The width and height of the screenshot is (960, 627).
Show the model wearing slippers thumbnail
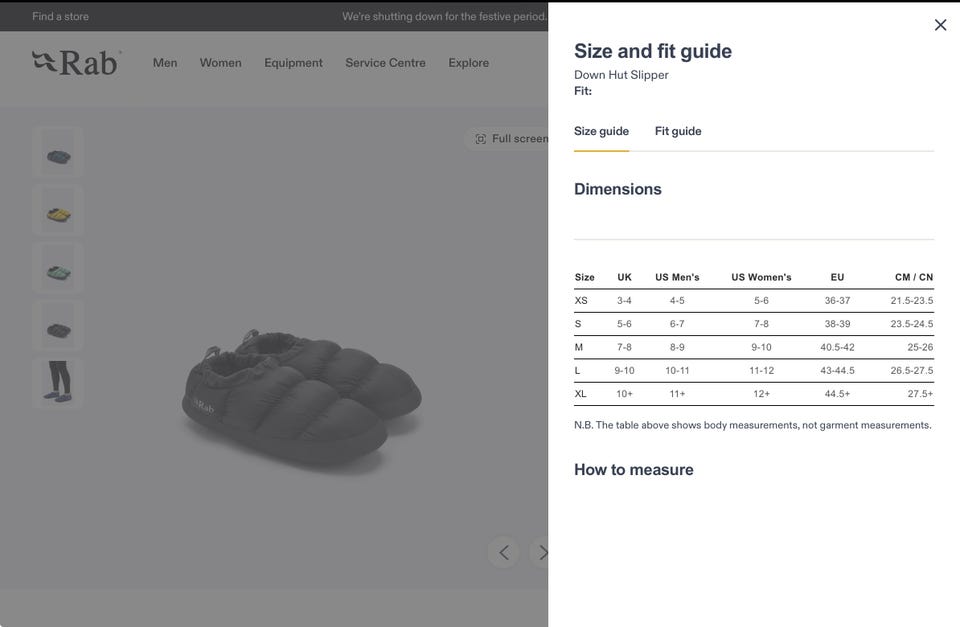(x=58, y=384)
